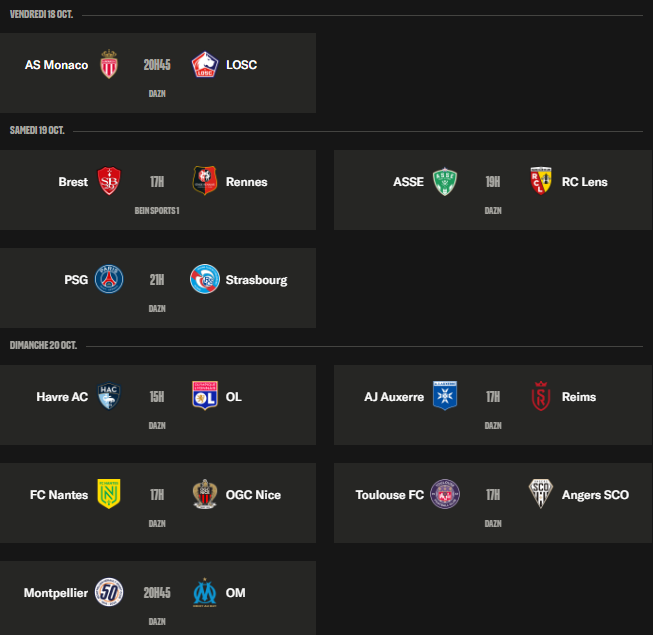
Task: Select the OL club logo
Action: 205,397
